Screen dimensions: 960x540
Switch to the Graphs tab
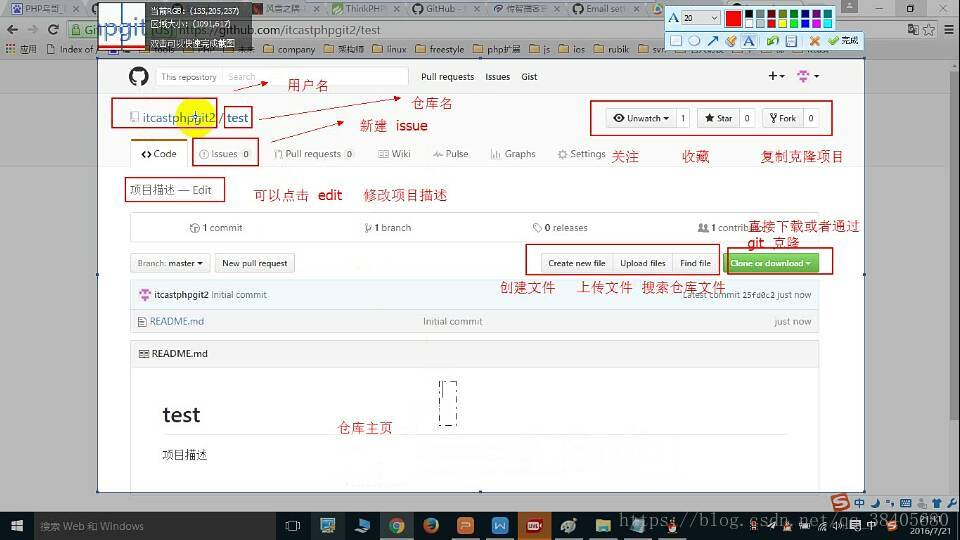click(x=513, y=154)
